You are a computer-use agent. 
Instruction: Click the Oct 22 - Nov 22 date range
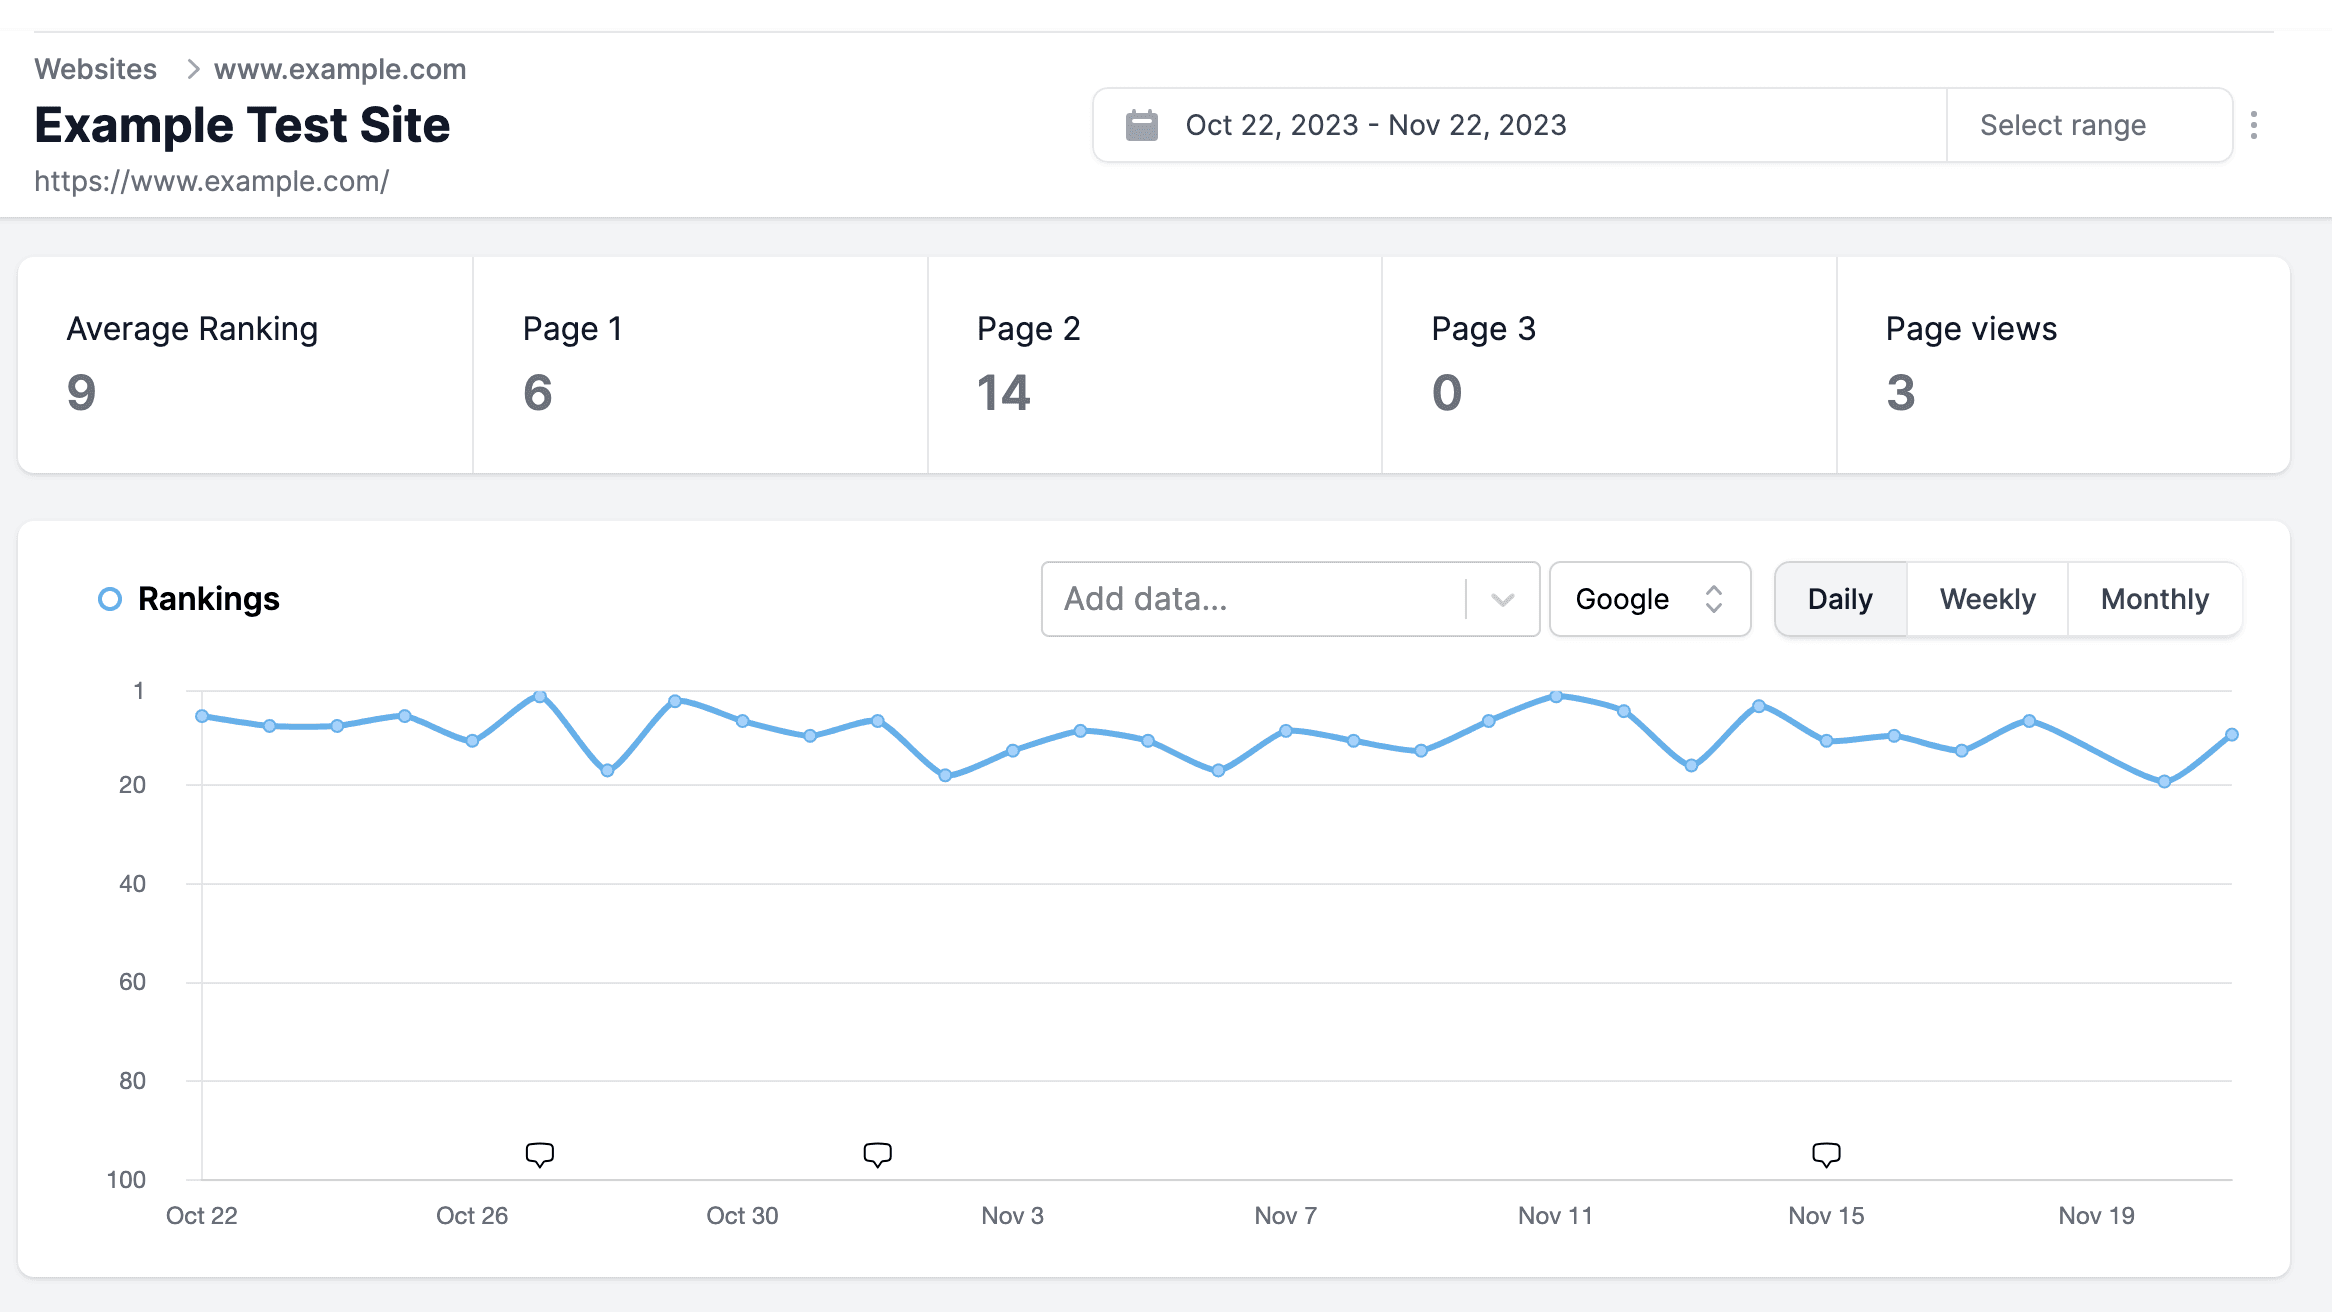point(1375,125)
